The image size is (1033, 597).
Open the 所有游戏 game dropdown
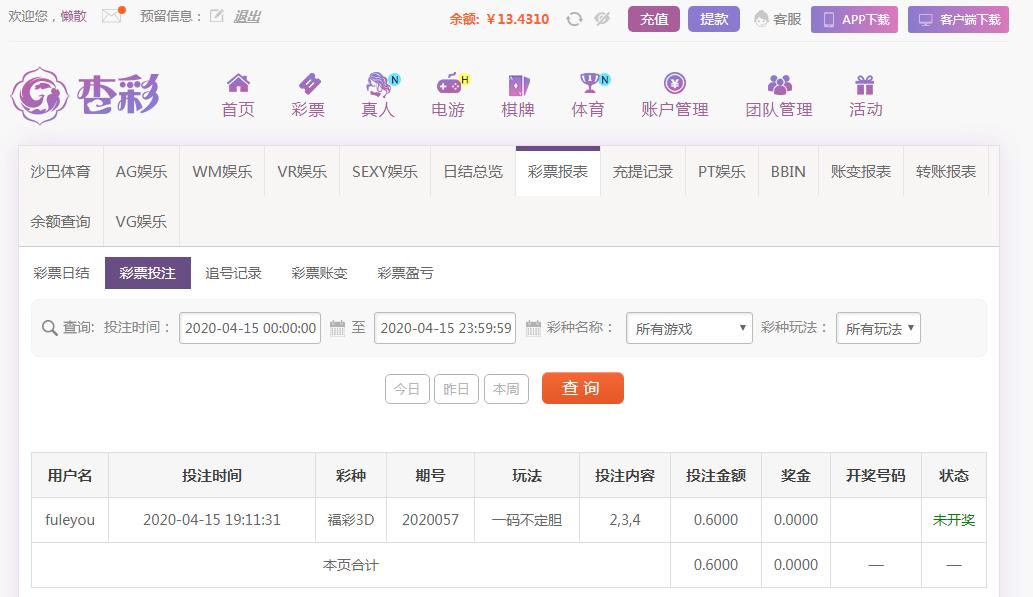pyautogui.click(x=689, y=328)
